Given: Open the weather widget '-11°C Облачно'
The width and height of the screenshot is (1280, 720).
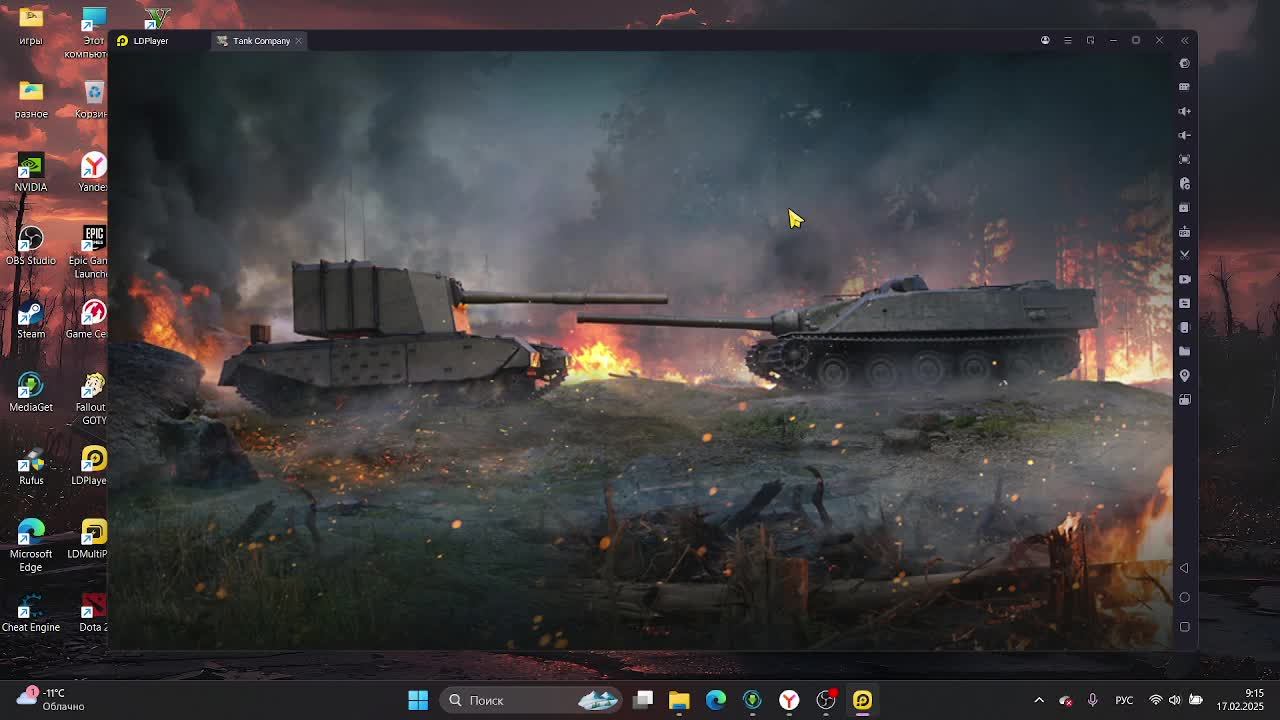Looking at the screenshot, I should [50, 699].
